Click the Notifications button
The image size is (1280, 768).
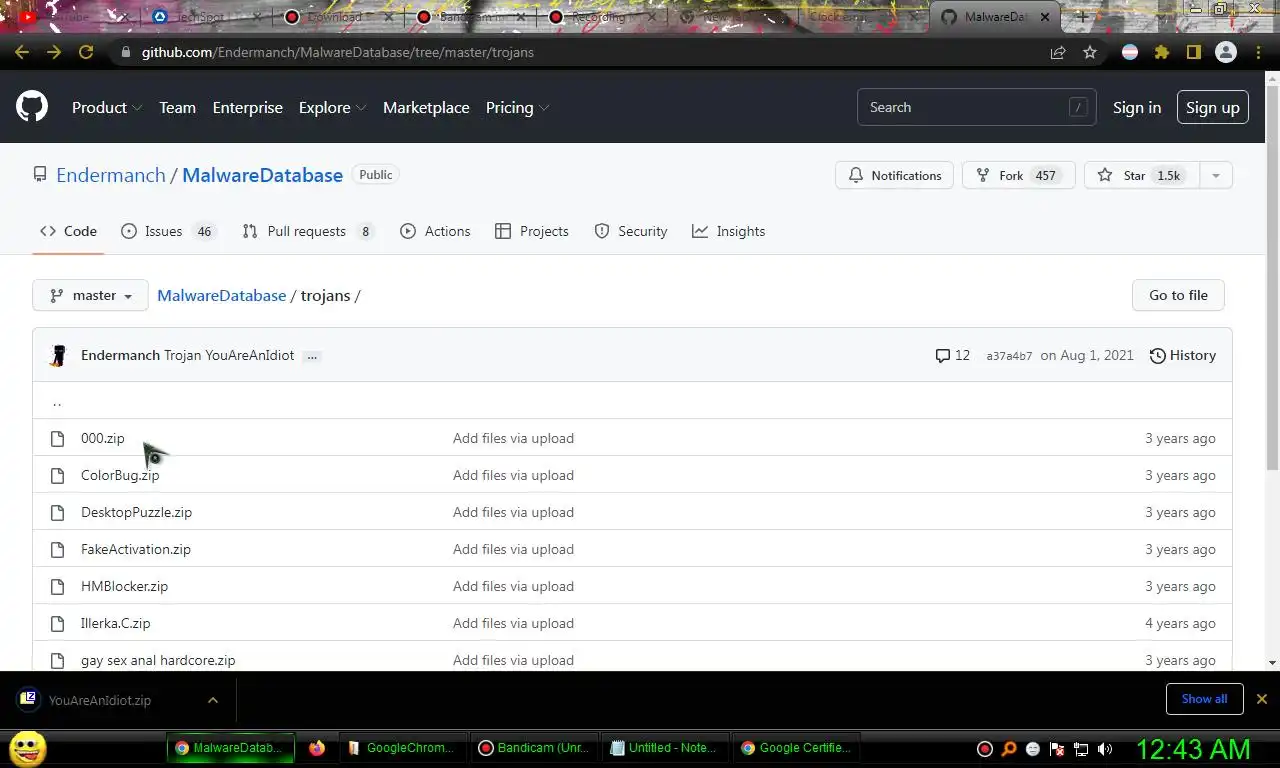pos(894,175)
